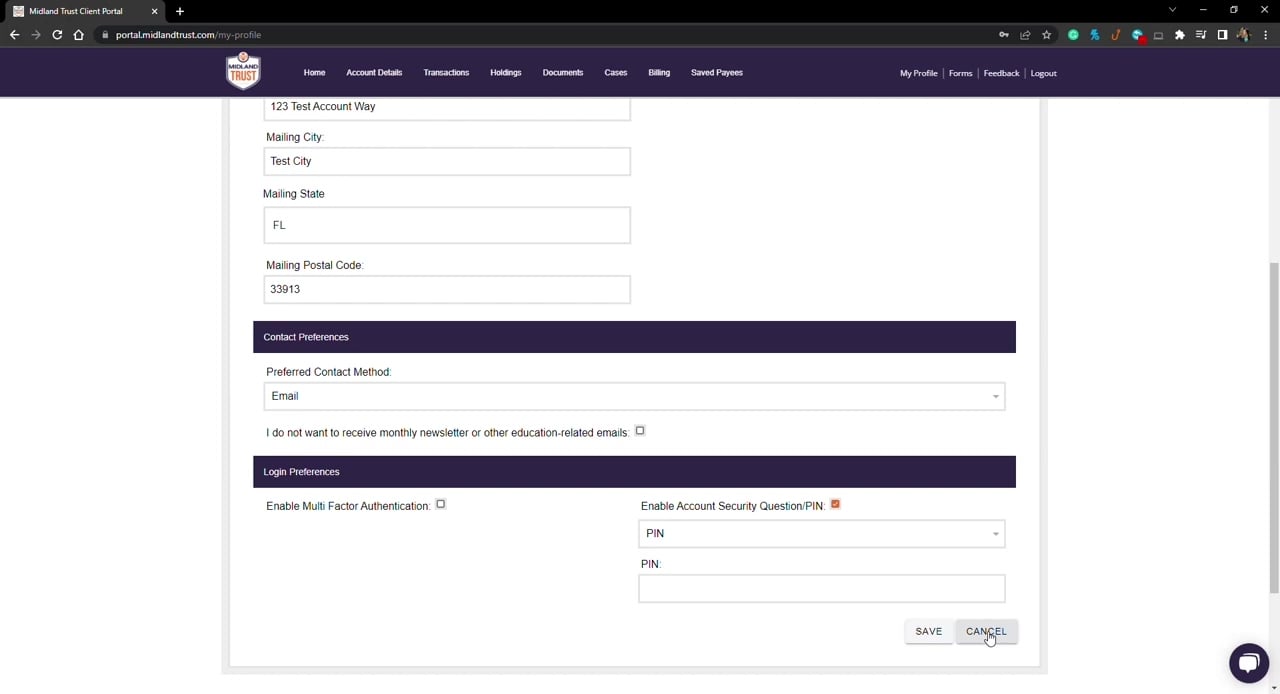Open the live chat widget
Screen dimensions: 1280x694
coord(1248,663)
